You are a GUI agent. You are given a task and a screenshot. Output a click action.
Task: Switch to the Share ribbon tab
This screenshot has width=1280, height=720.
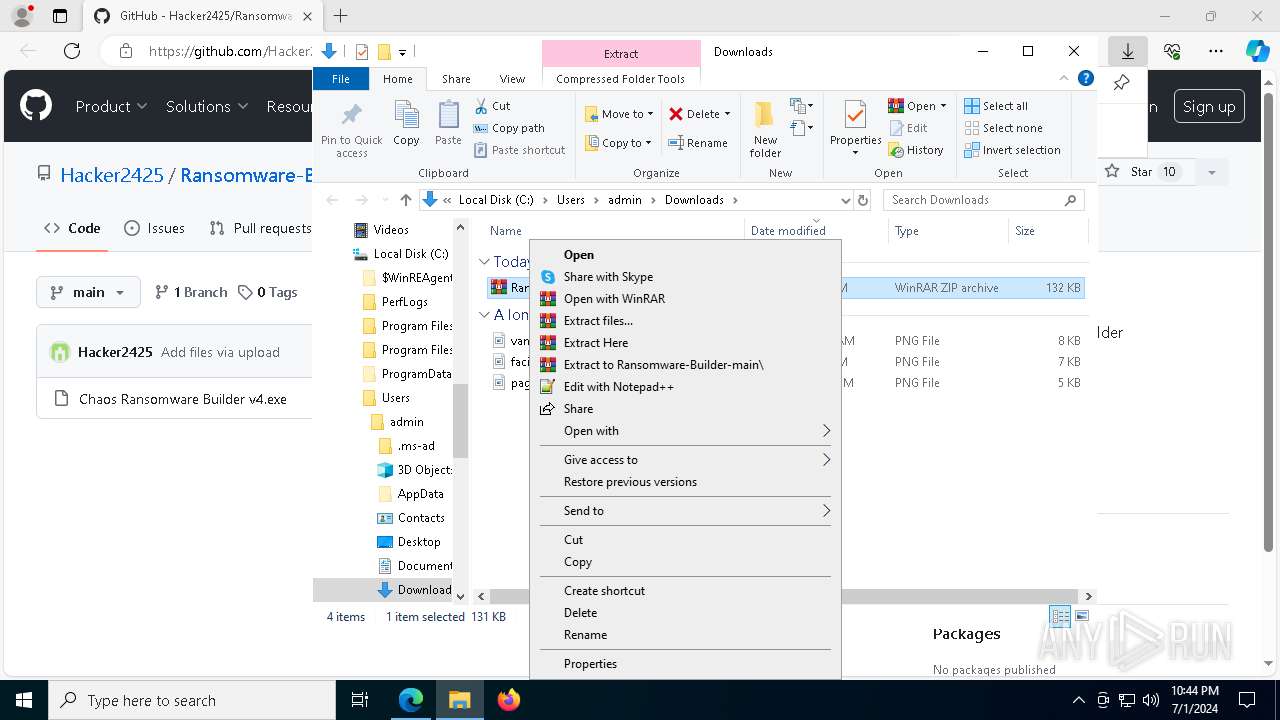coord(456,79)
